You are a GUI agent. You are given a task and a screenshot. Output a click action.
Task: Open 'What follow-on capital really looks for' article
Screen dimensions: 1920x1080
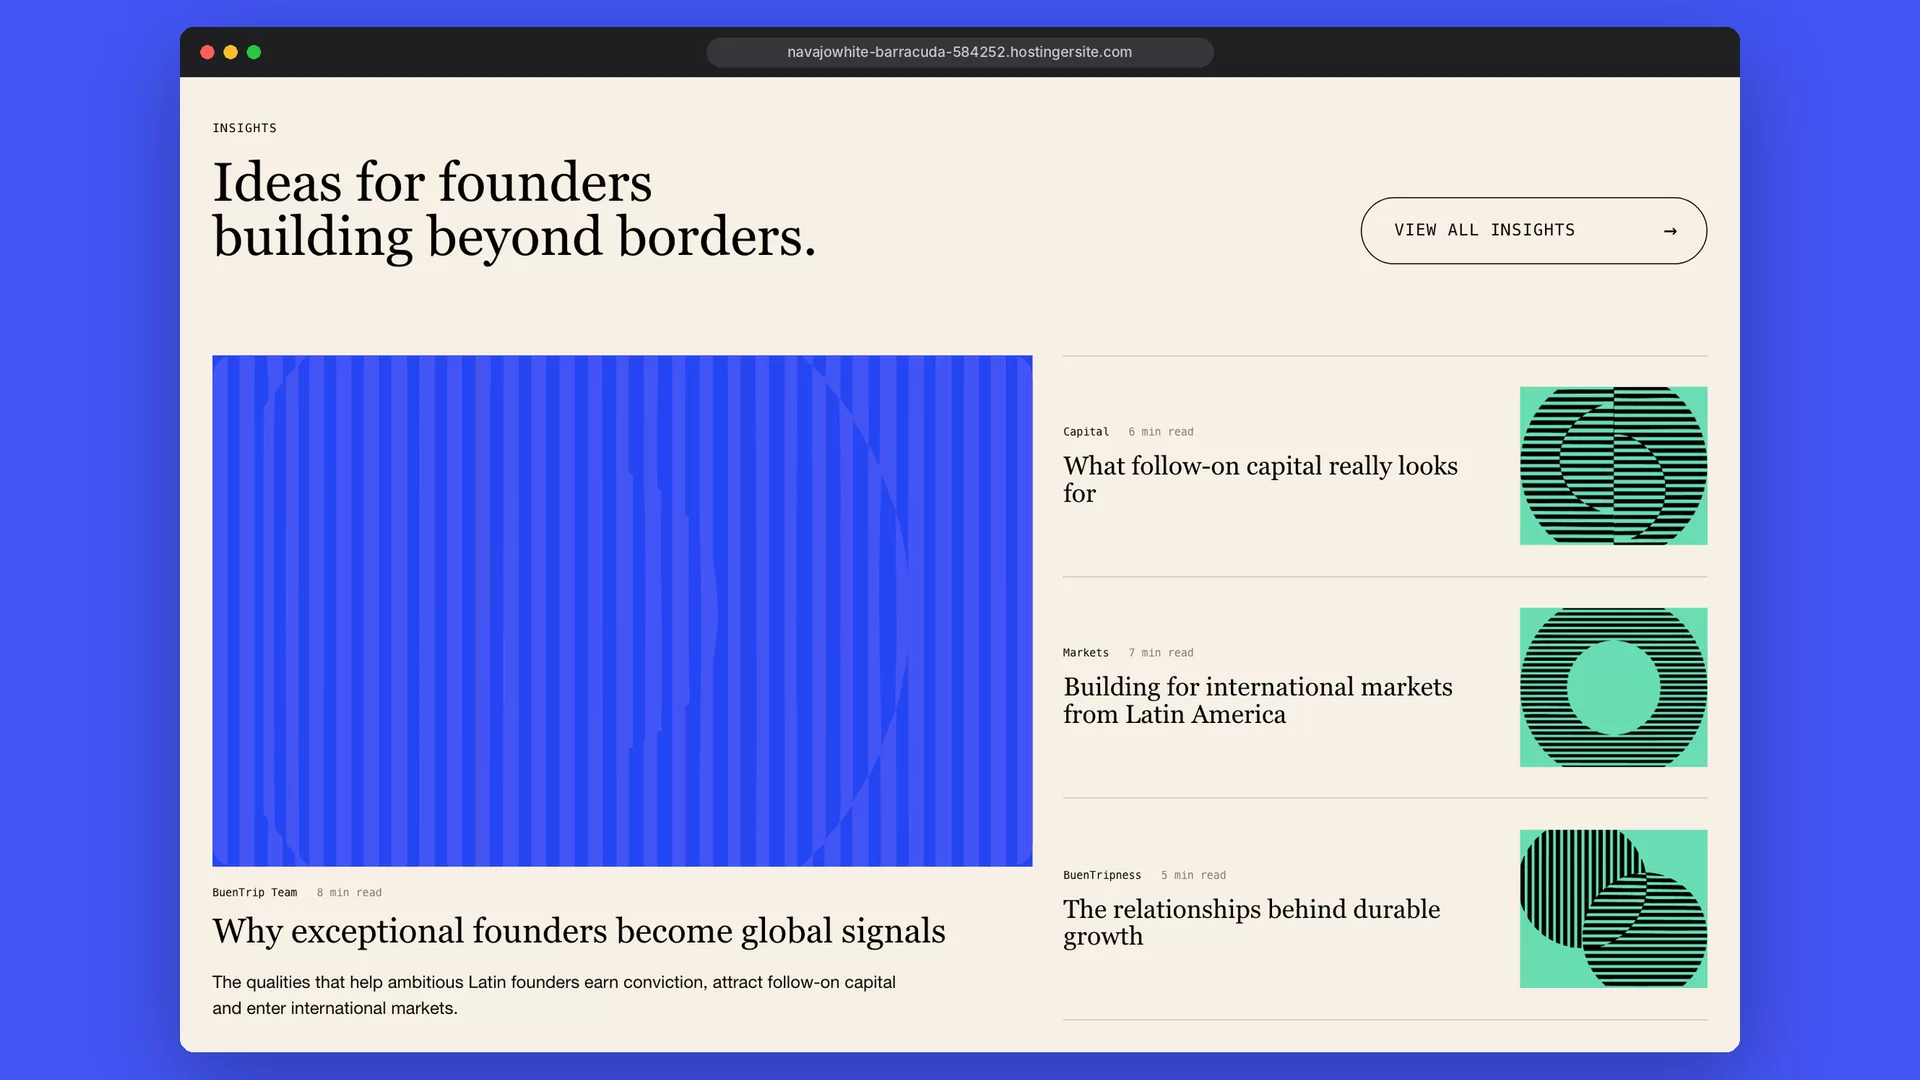[1260, 480]
